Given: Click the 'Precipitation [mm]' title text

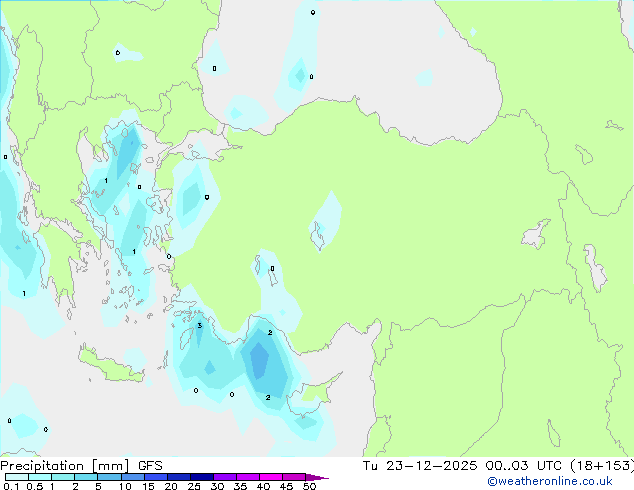Looking at the screenshot, I should click(65, 466).
